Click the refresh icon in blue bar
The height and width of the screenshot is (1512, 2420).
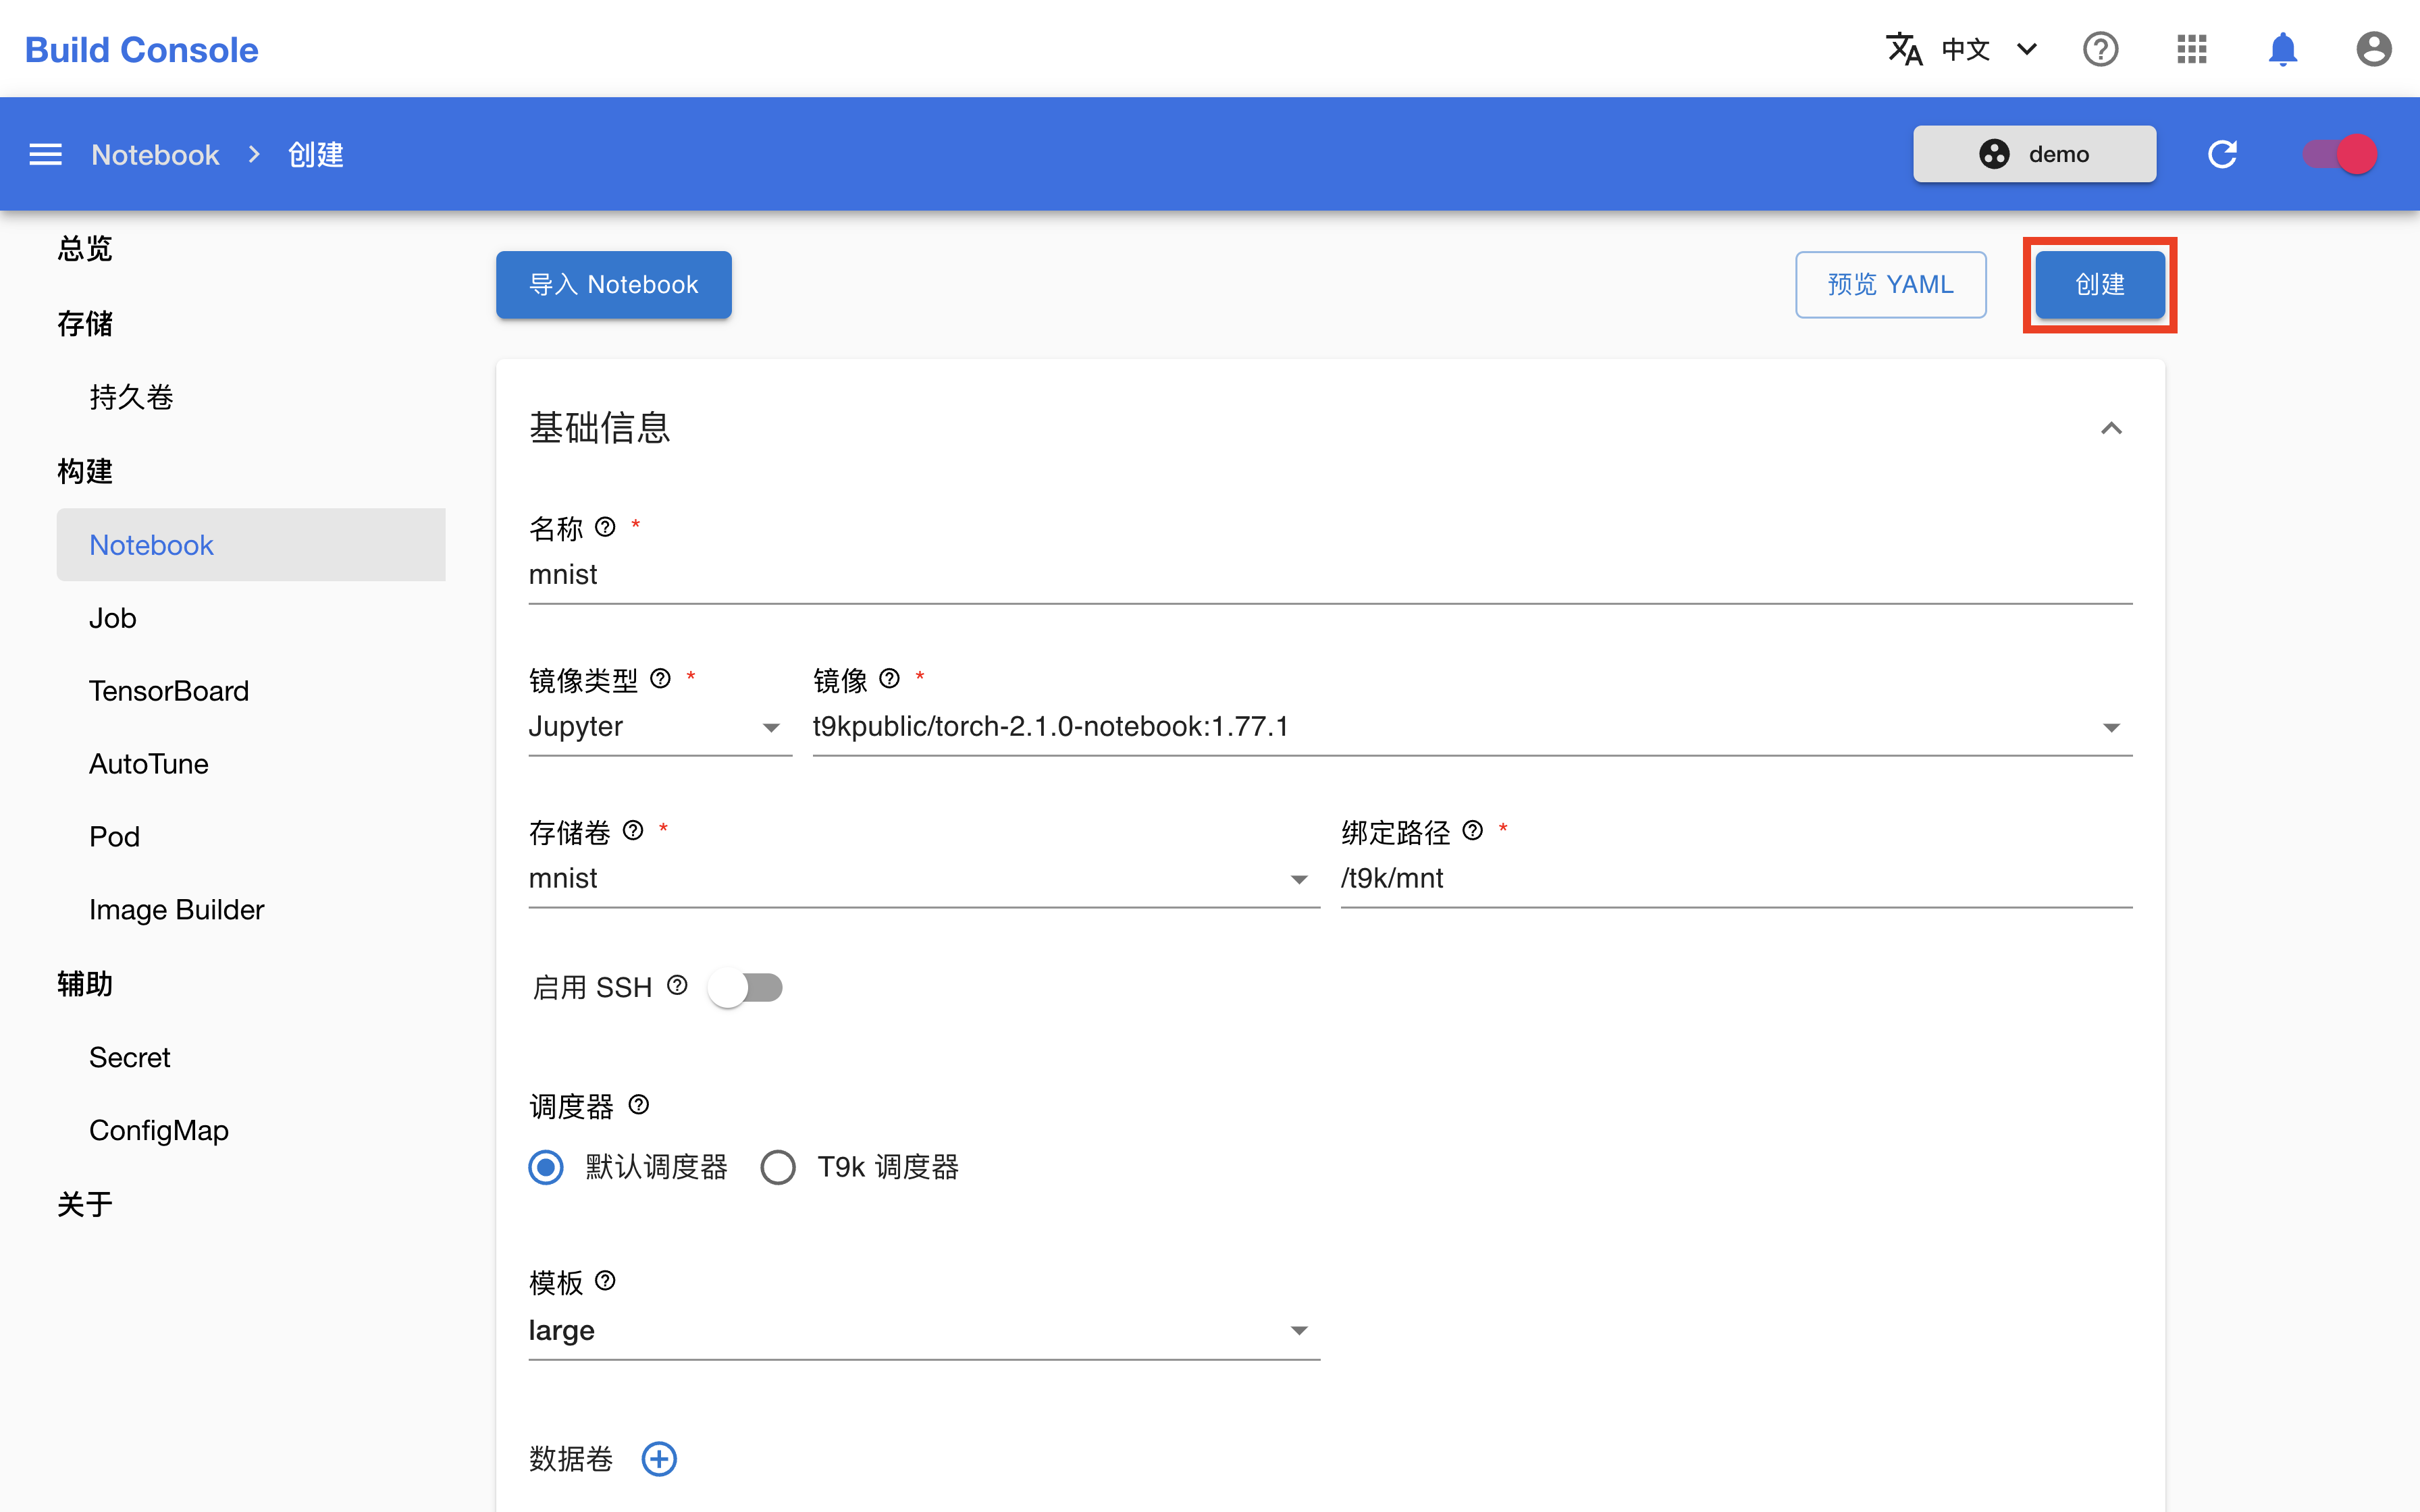(x=2222, y=154)
